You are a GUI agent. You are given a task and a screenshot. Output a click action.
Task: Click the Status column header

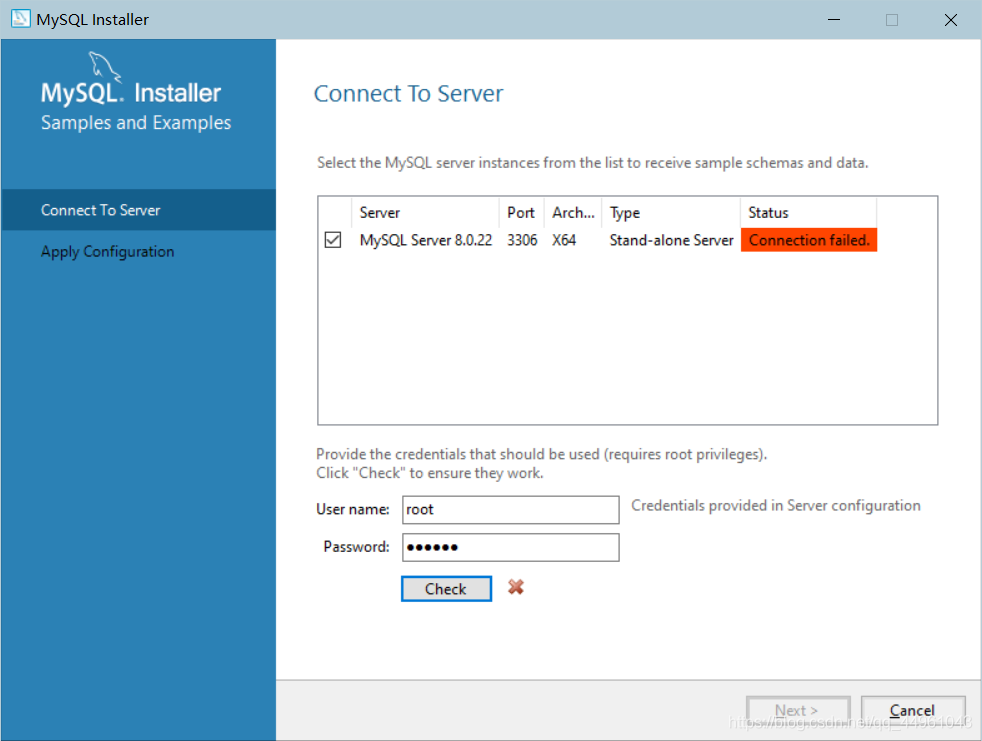[x=809, y=212]
